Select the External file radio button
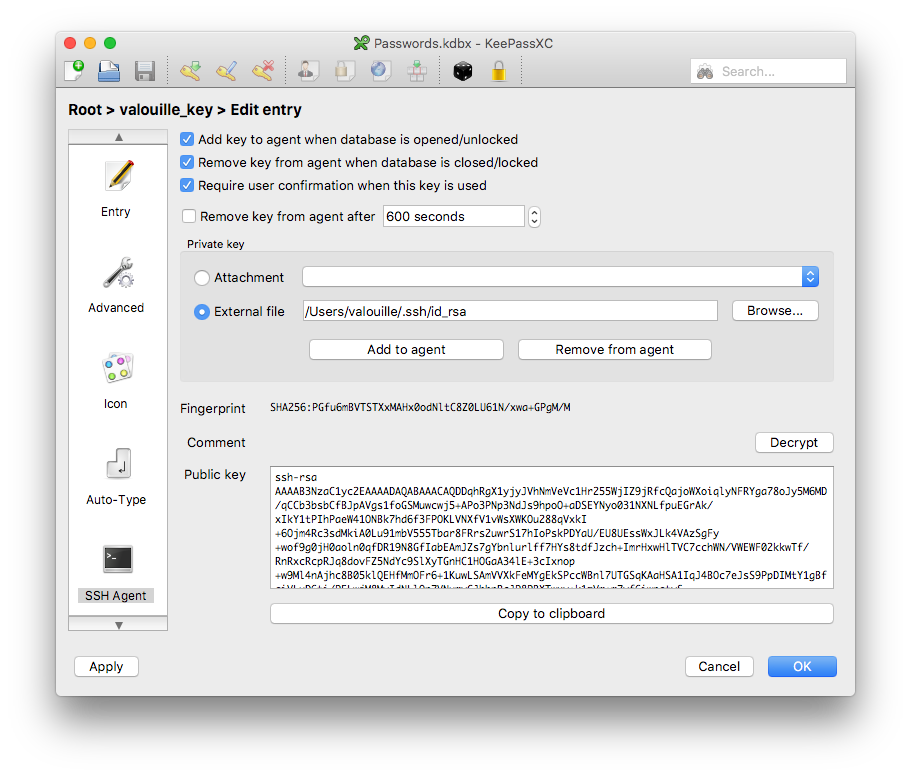Viewport: 911px width, 776px height. pos(202,312)
